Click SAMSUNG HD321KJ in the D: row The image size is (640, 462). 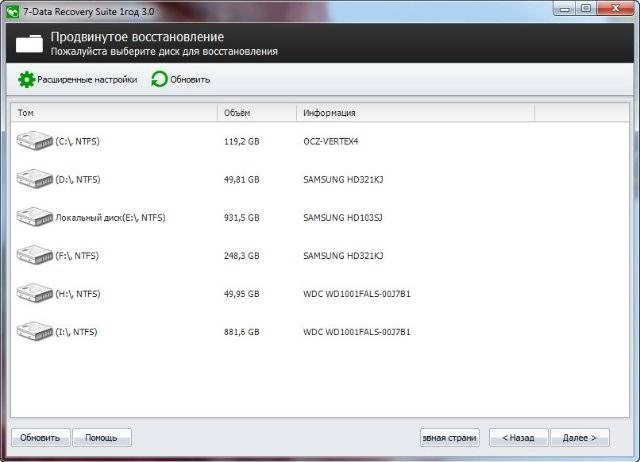pos(343,180)
